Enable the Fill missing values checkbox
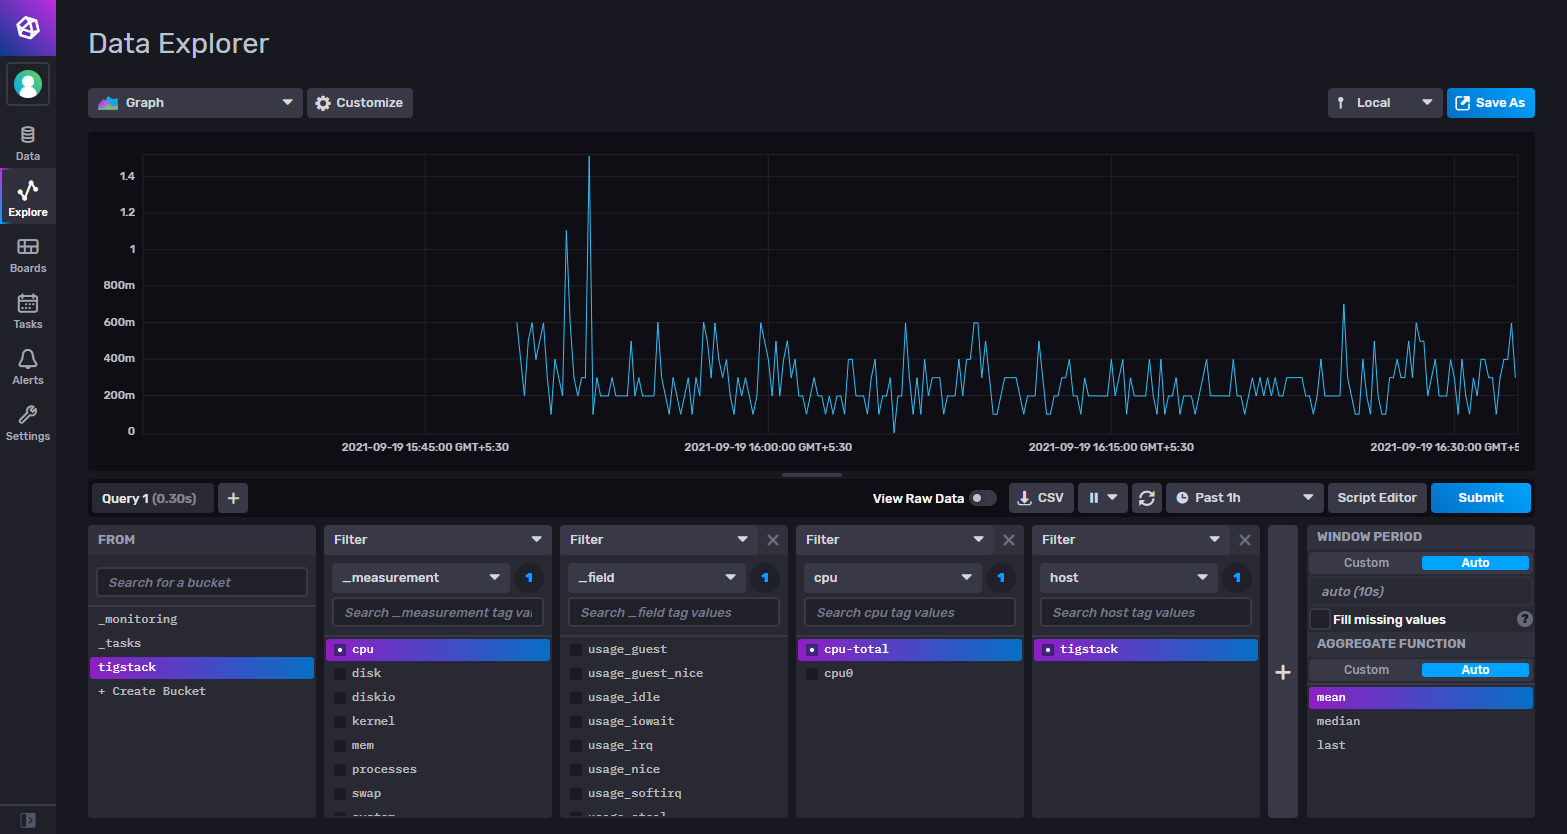Viewport: 1567px width, 834px height. [x=1318, y=618]
